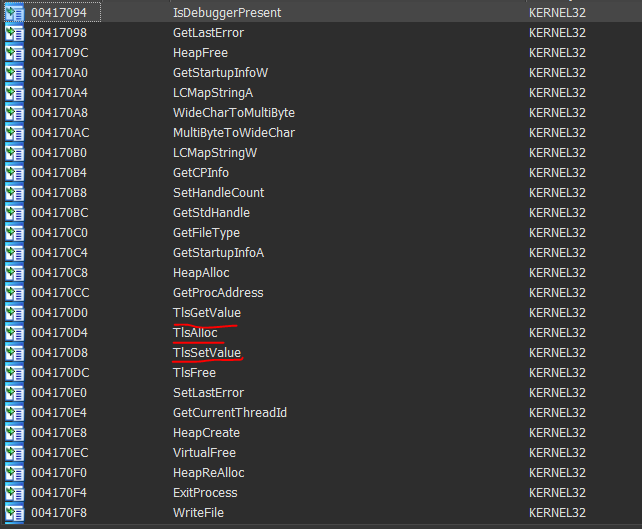The width and height of the screenshot is (642, 529).
Task: Click address 004170BC
Action: 60,213
